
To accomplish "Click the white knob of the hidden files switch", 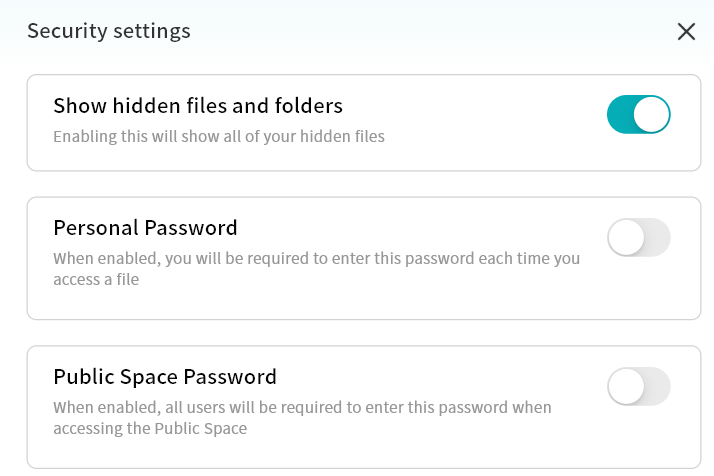I will pyautogui.click(x=651, y=114).
